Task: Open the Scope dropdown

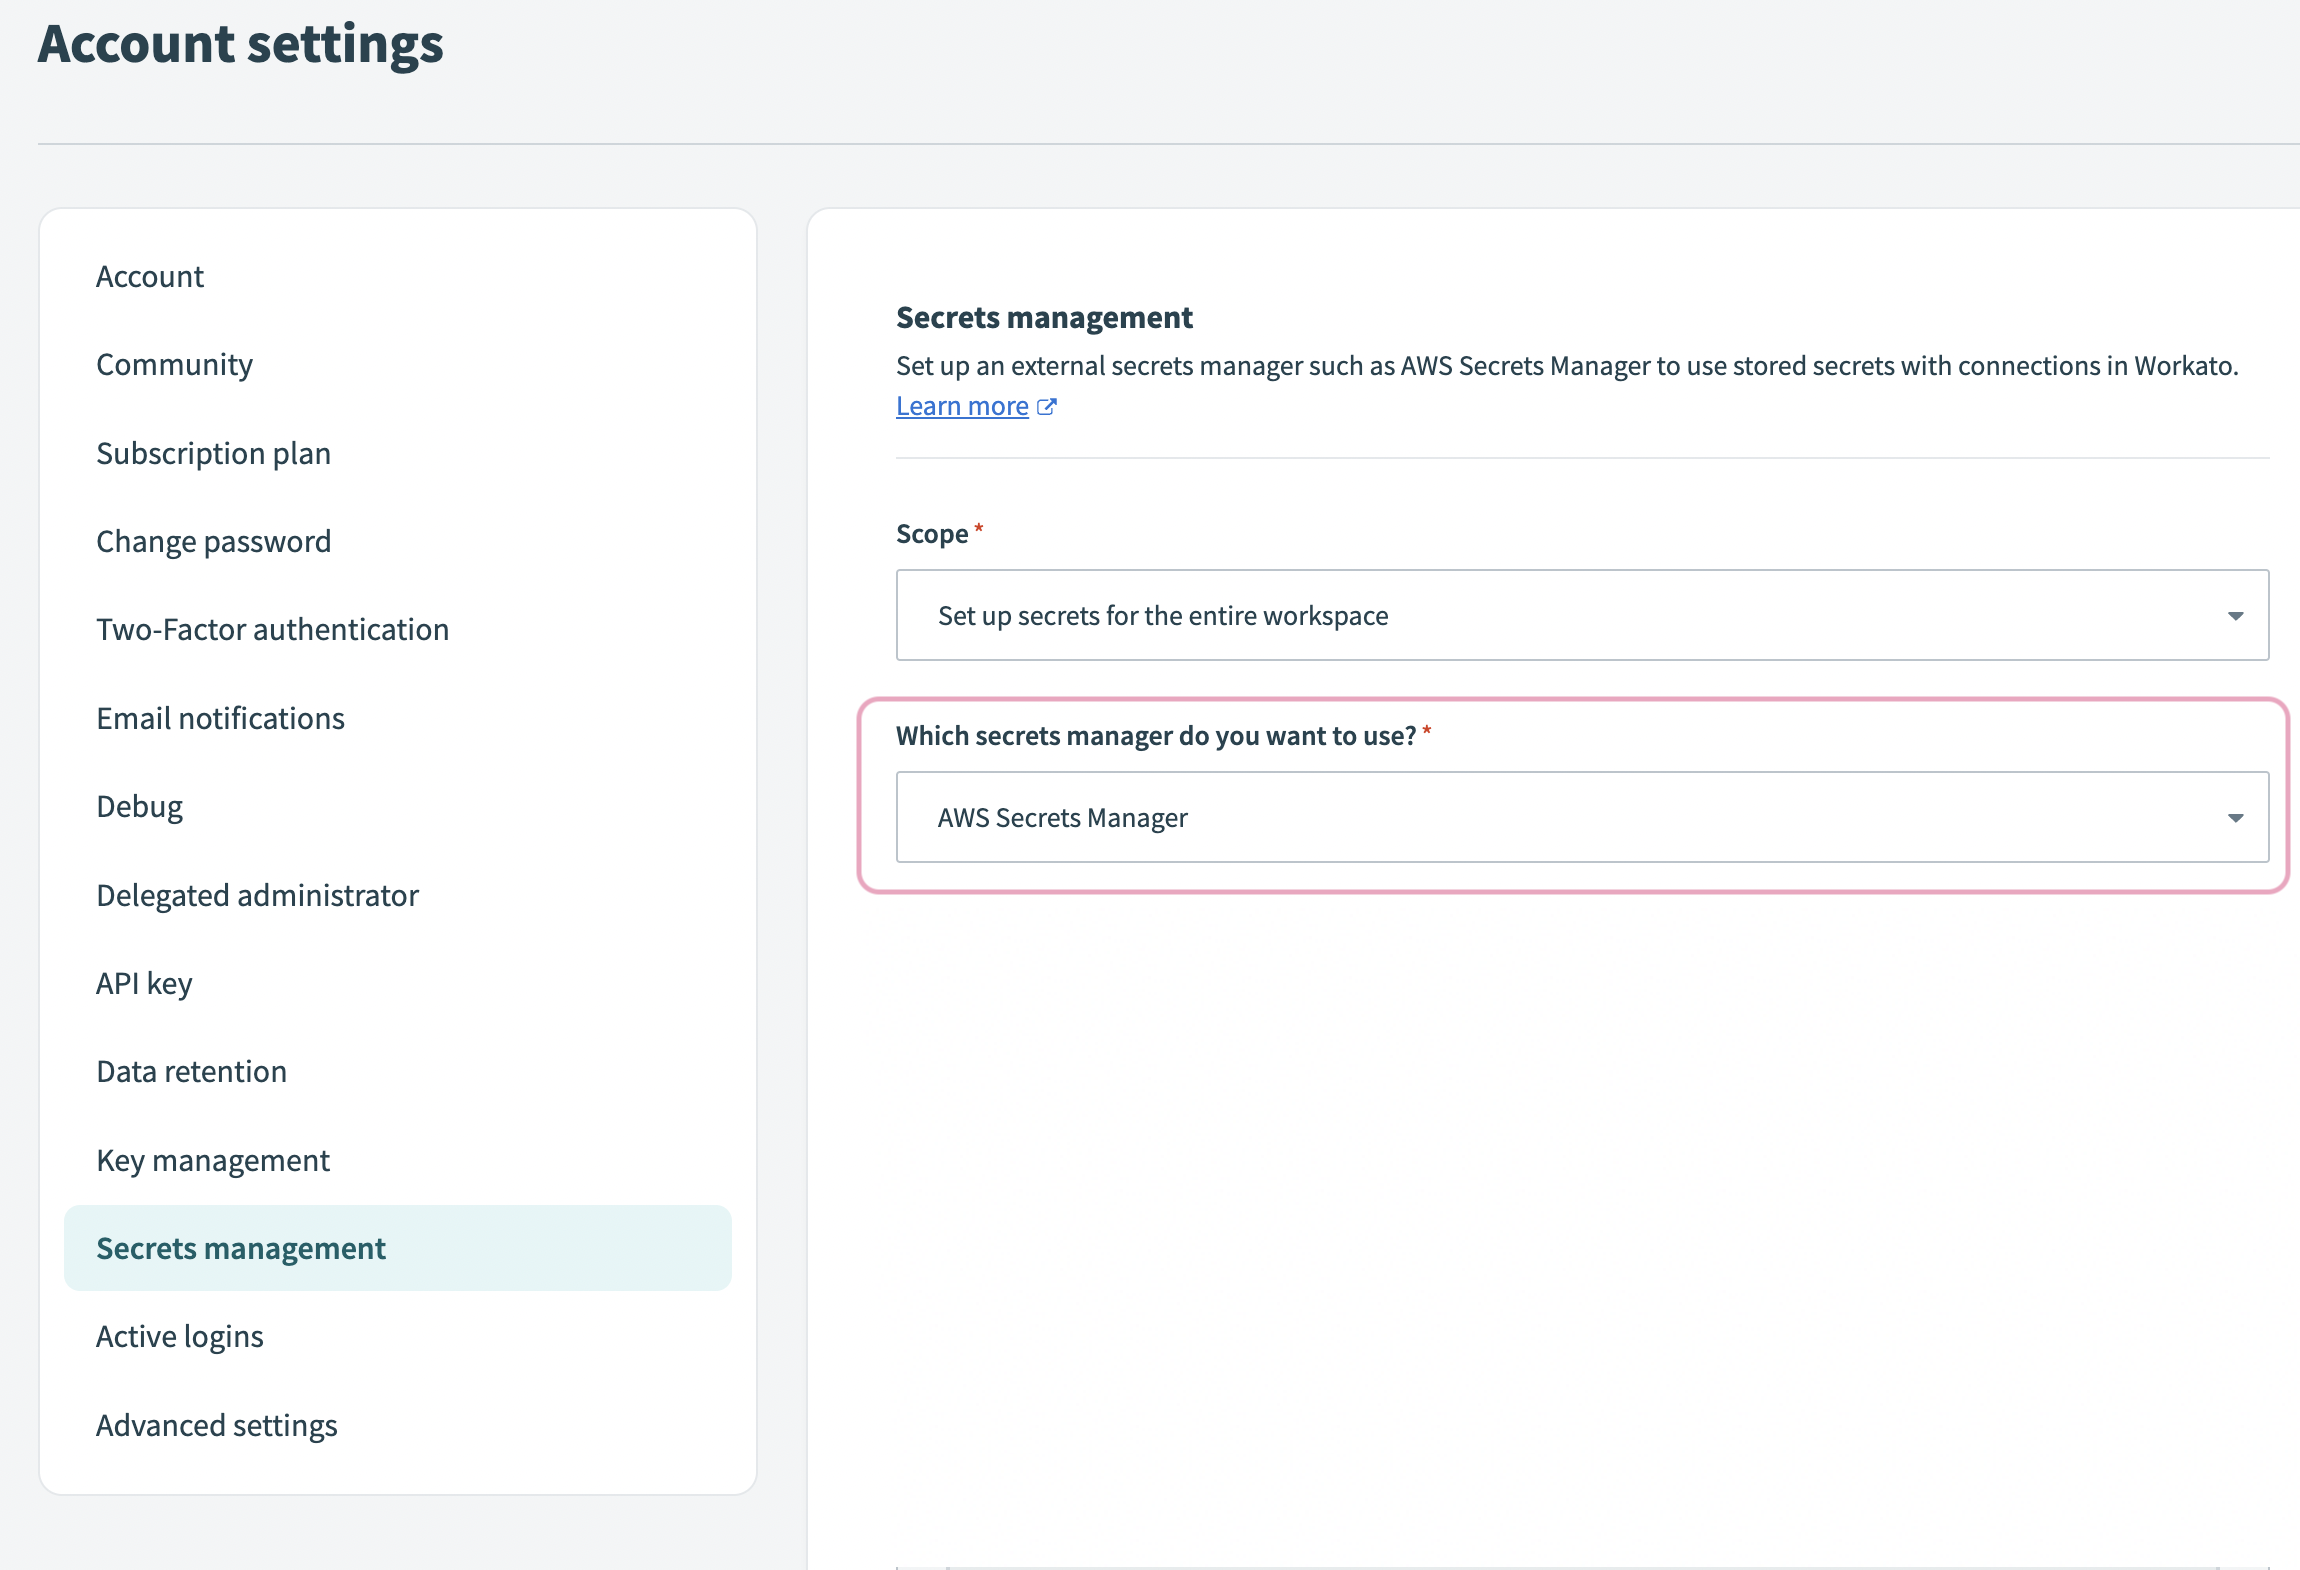Action: click(x=1582, y=615)
